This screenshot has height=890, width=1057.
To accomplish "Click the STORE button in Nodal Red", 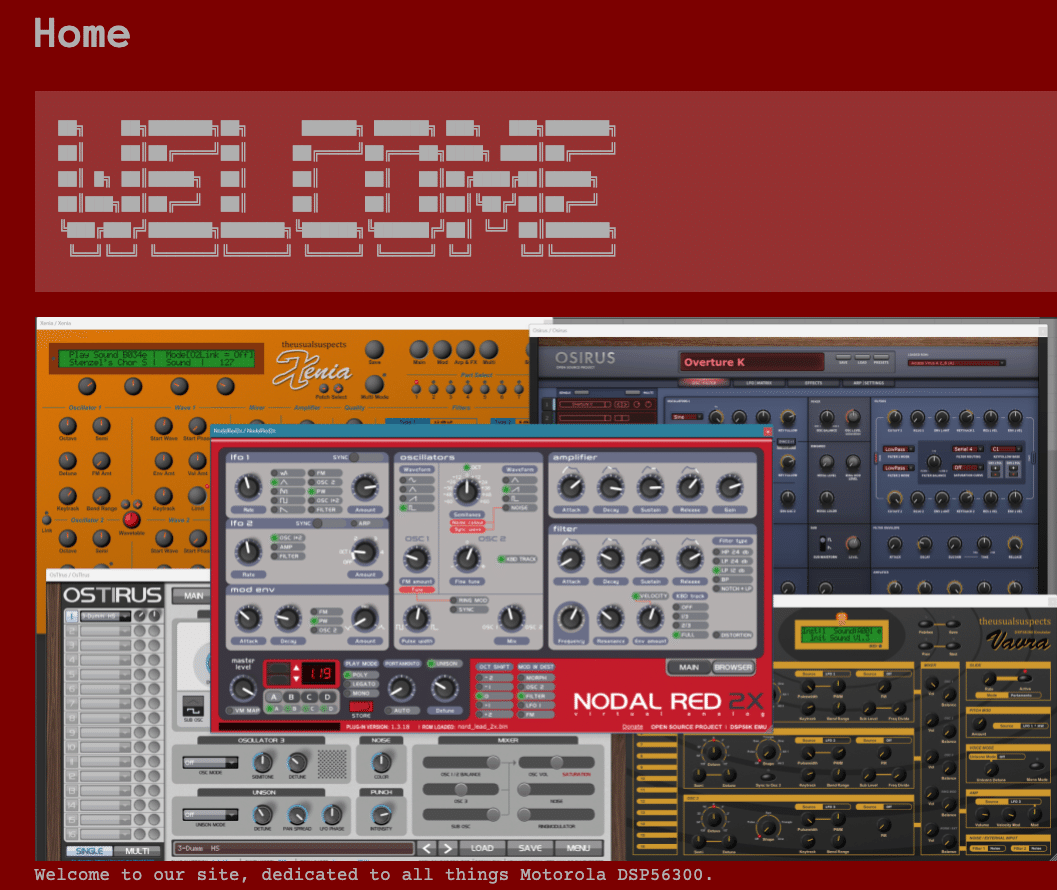I will point(361,707).
